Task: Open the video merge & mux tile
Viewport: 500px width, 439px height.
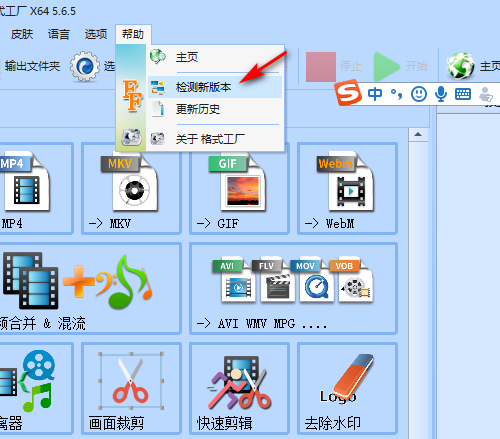Action: click(90, 288)
